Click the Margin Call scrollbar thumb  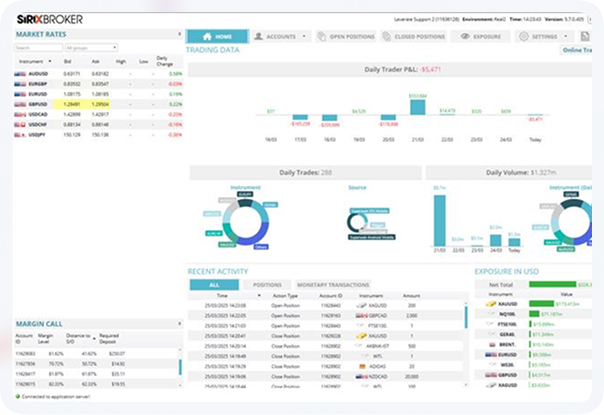pyautogui.click(x=180, y=367)
